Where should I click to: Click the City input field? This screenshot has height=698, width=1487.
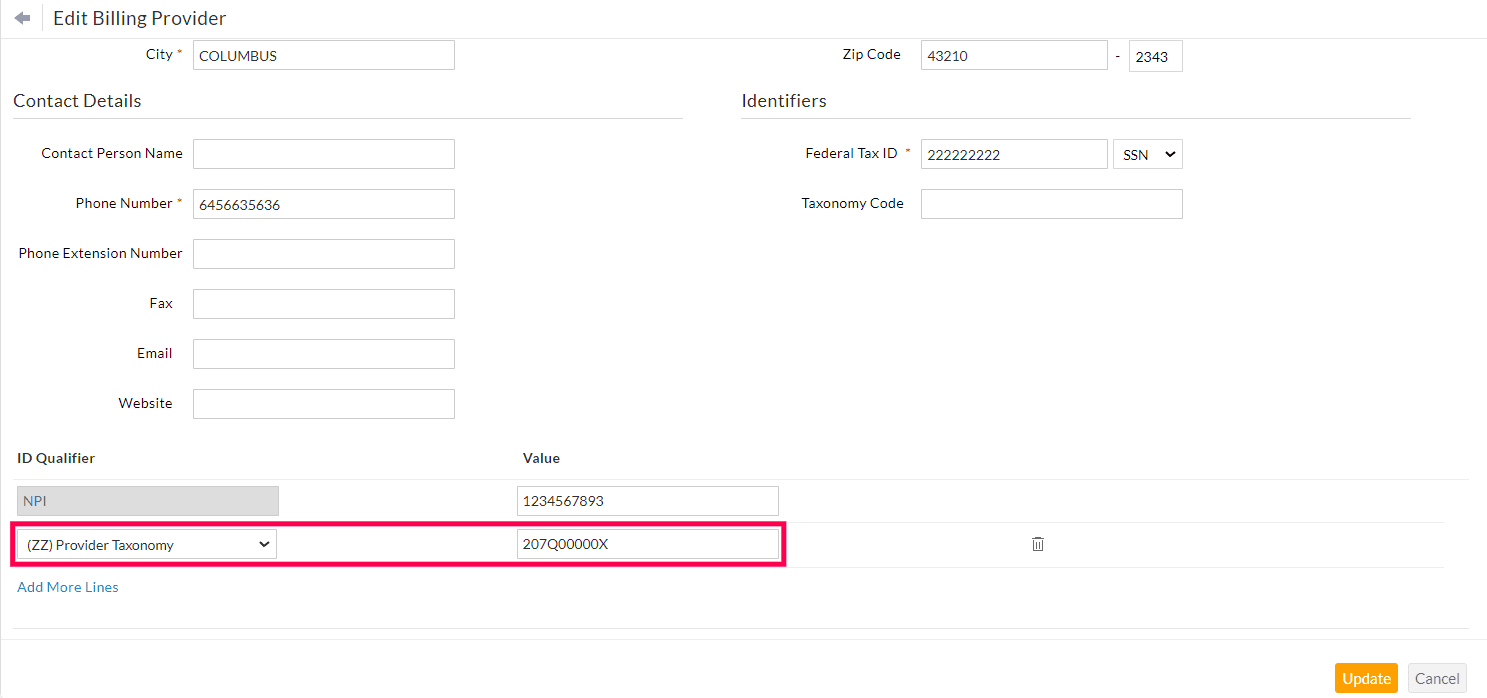coord(323,55)
